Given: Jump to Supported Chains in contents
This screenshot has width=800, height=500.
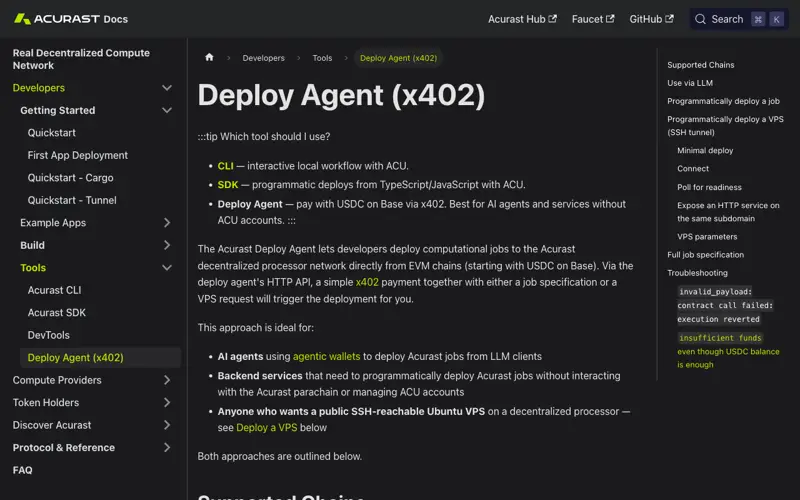Looking at the screenshot, I should pyautogui.click(x=701, y=65).
